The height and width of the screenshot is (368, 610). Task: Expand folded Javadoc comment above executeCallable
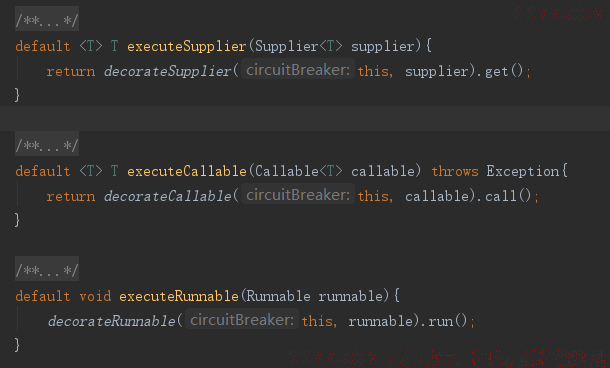click(47, 144)
